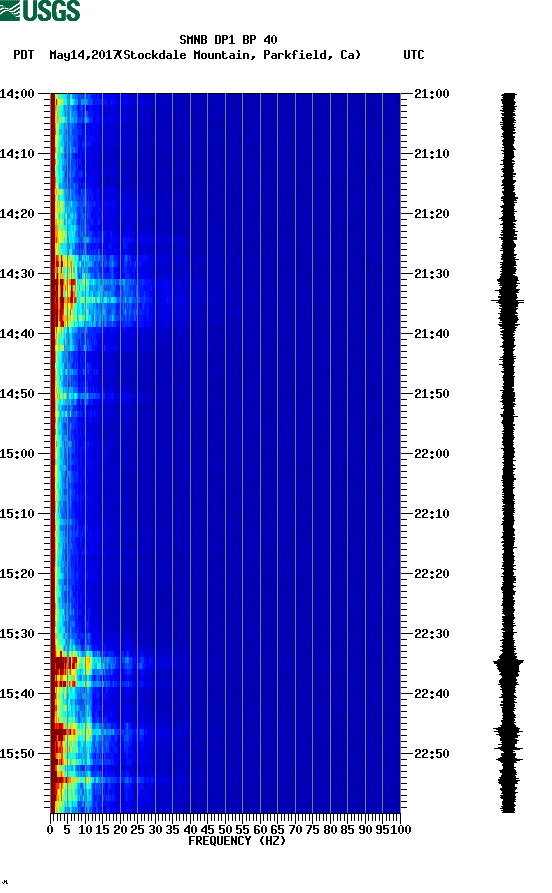The image size is (552, 893).
Task: Click the high-energy burst near 15:35 in spectrogram
Action: [x=64, y=663]
